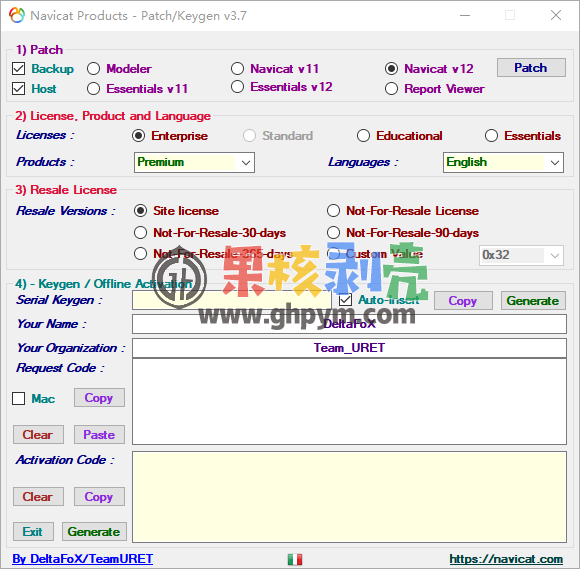580x569 pixels.
Task: Click inside the Request Code text area
Action: 349,401
